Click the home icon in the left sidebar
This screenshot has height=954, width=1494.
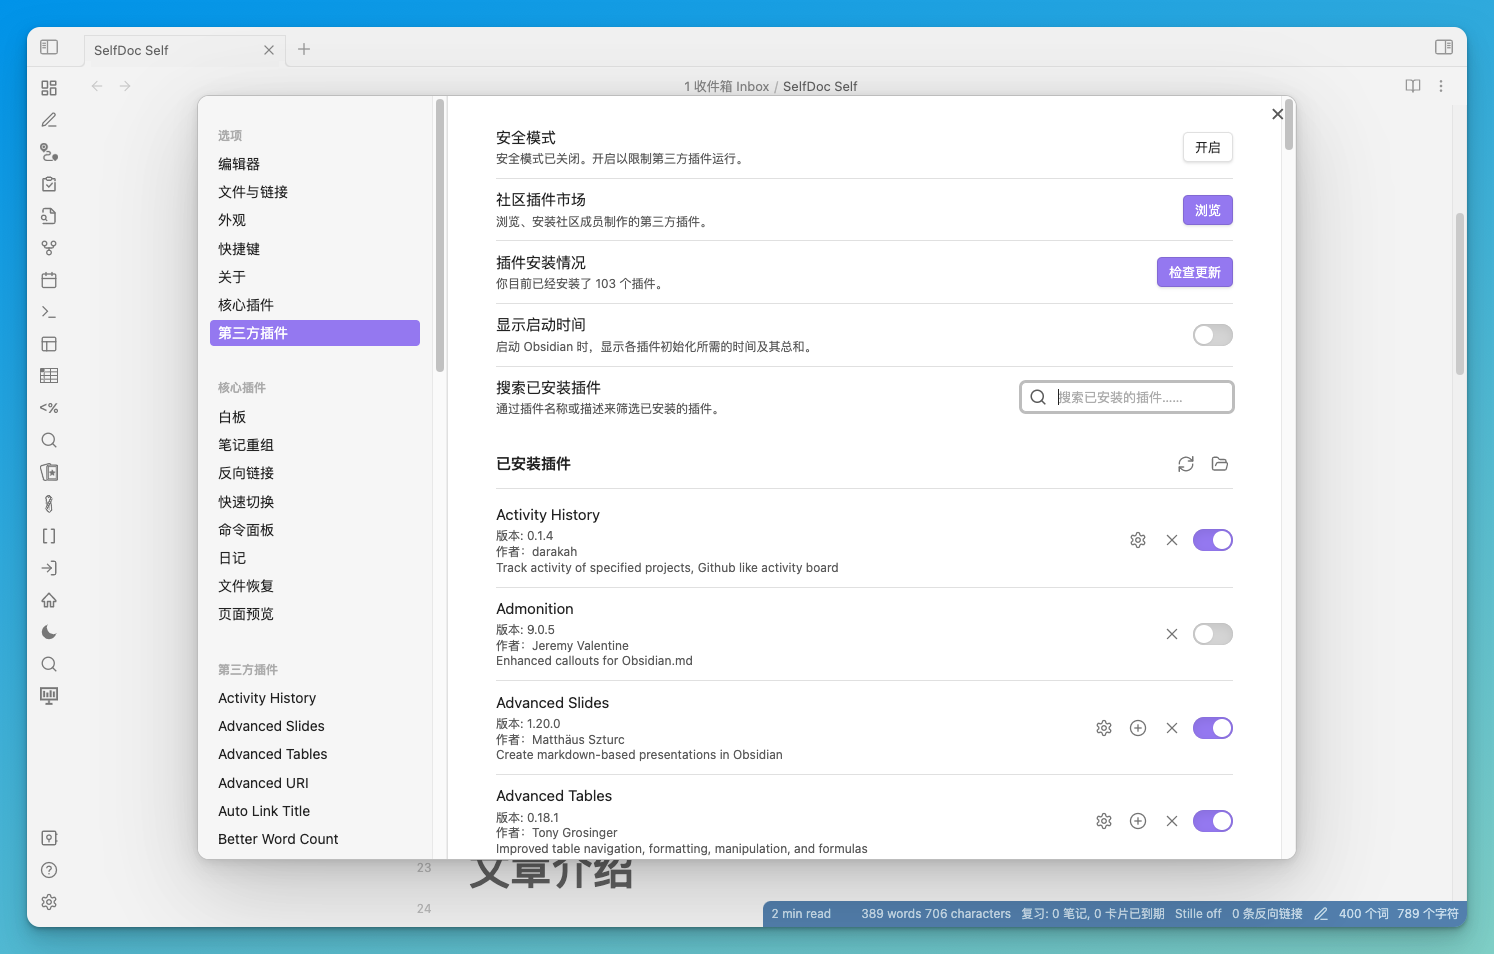click(48, 600)
